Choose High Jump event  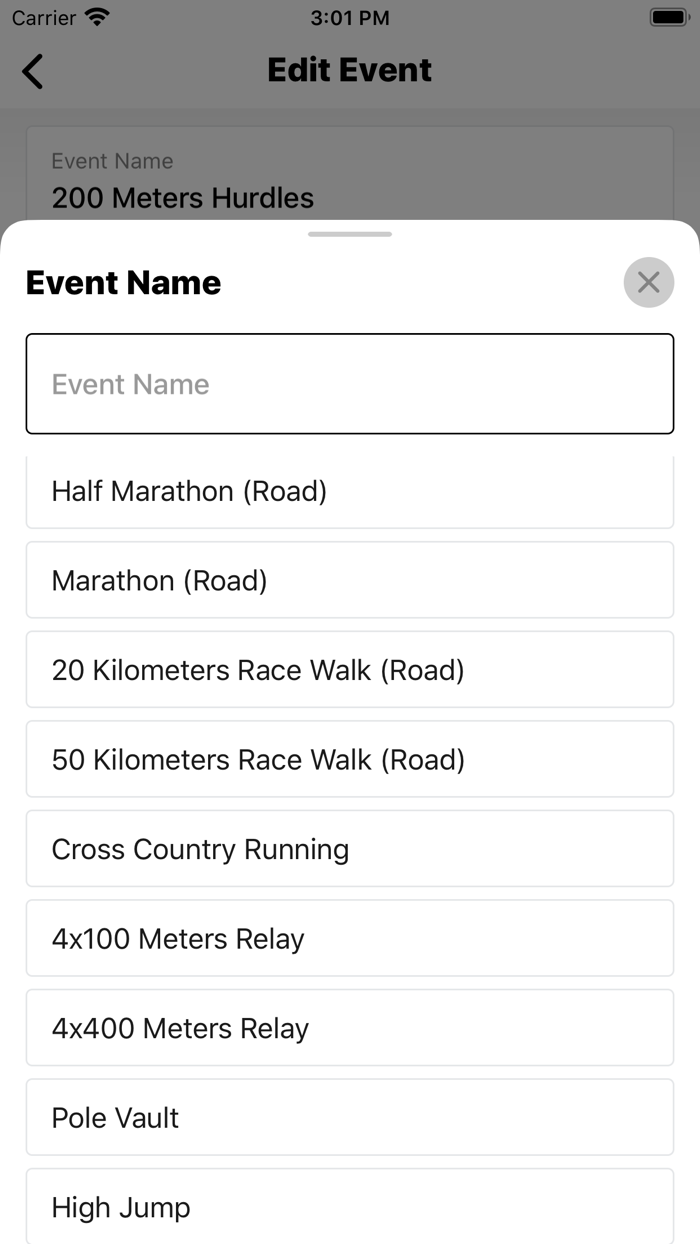tap(350, 1206)
